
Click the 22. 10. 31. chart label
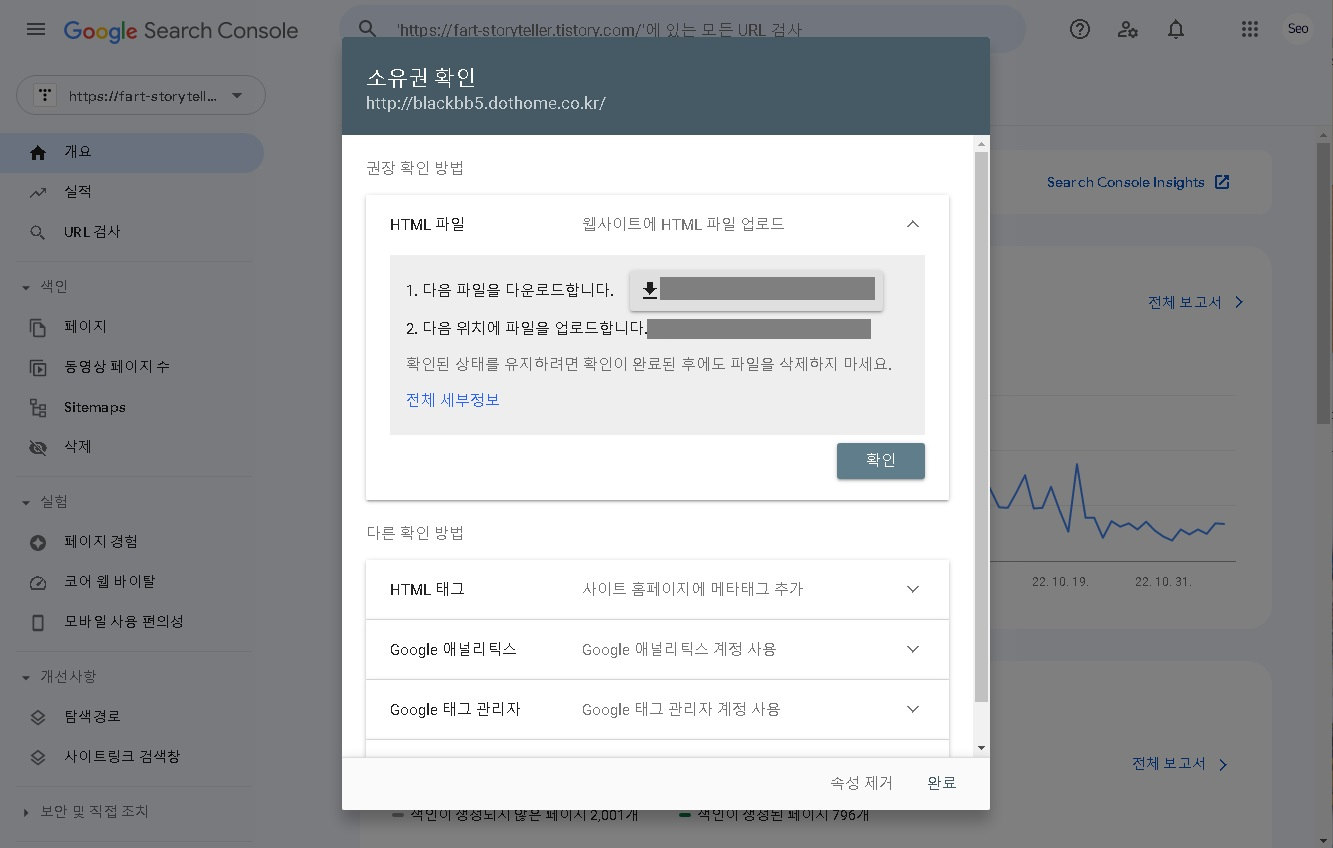pyautogui.click(x=1163, y=582)
